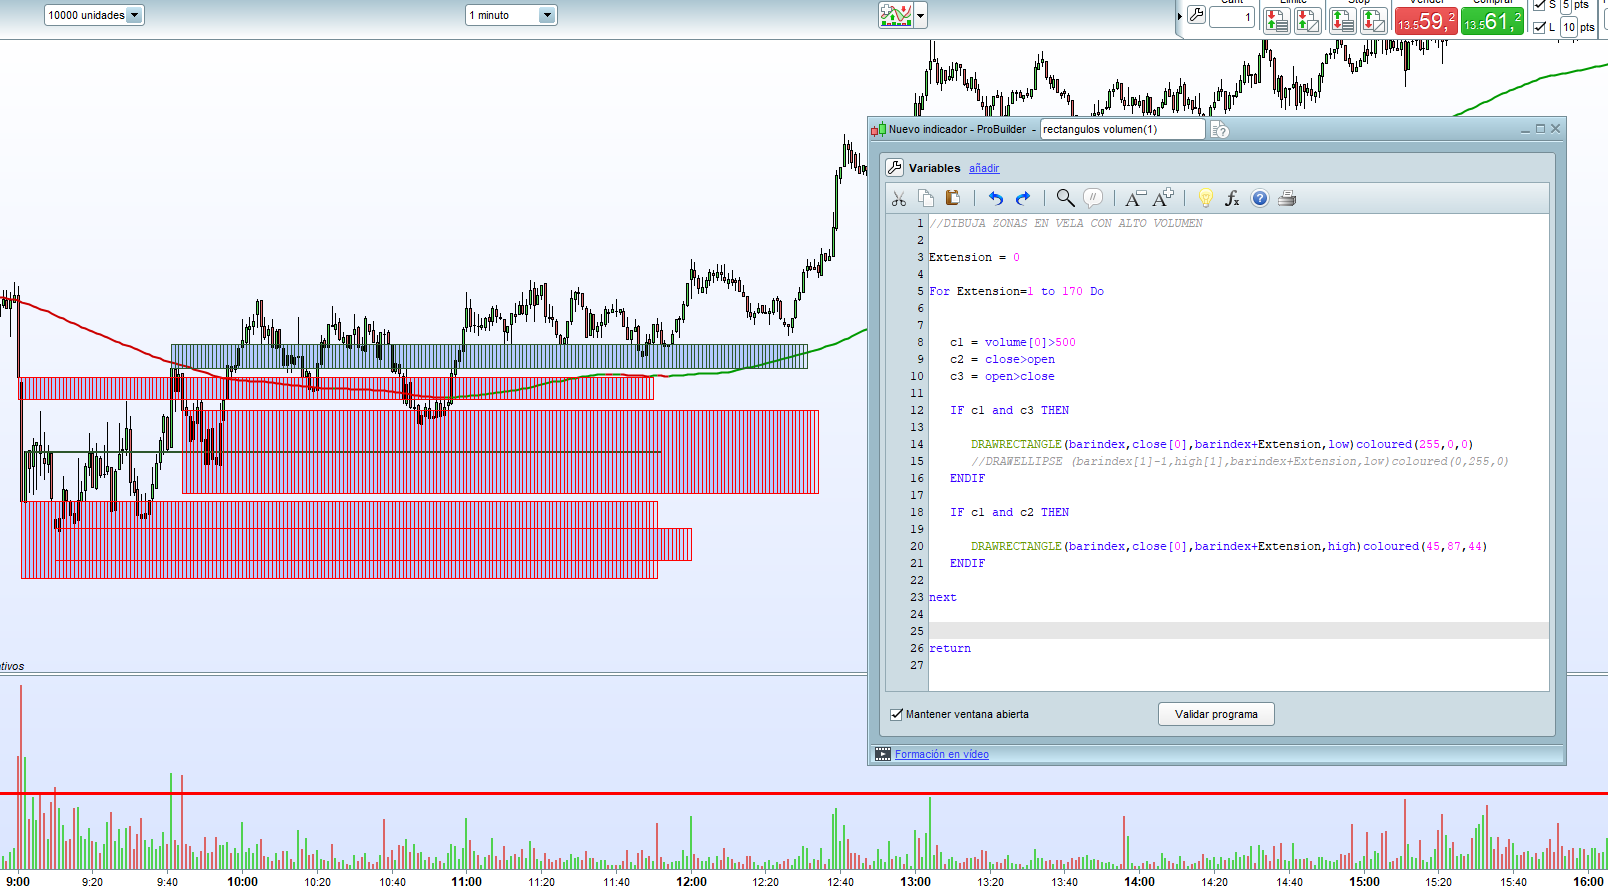The image size is (1608, 889).
Task: Click the S points value field
Action: 1566,5
